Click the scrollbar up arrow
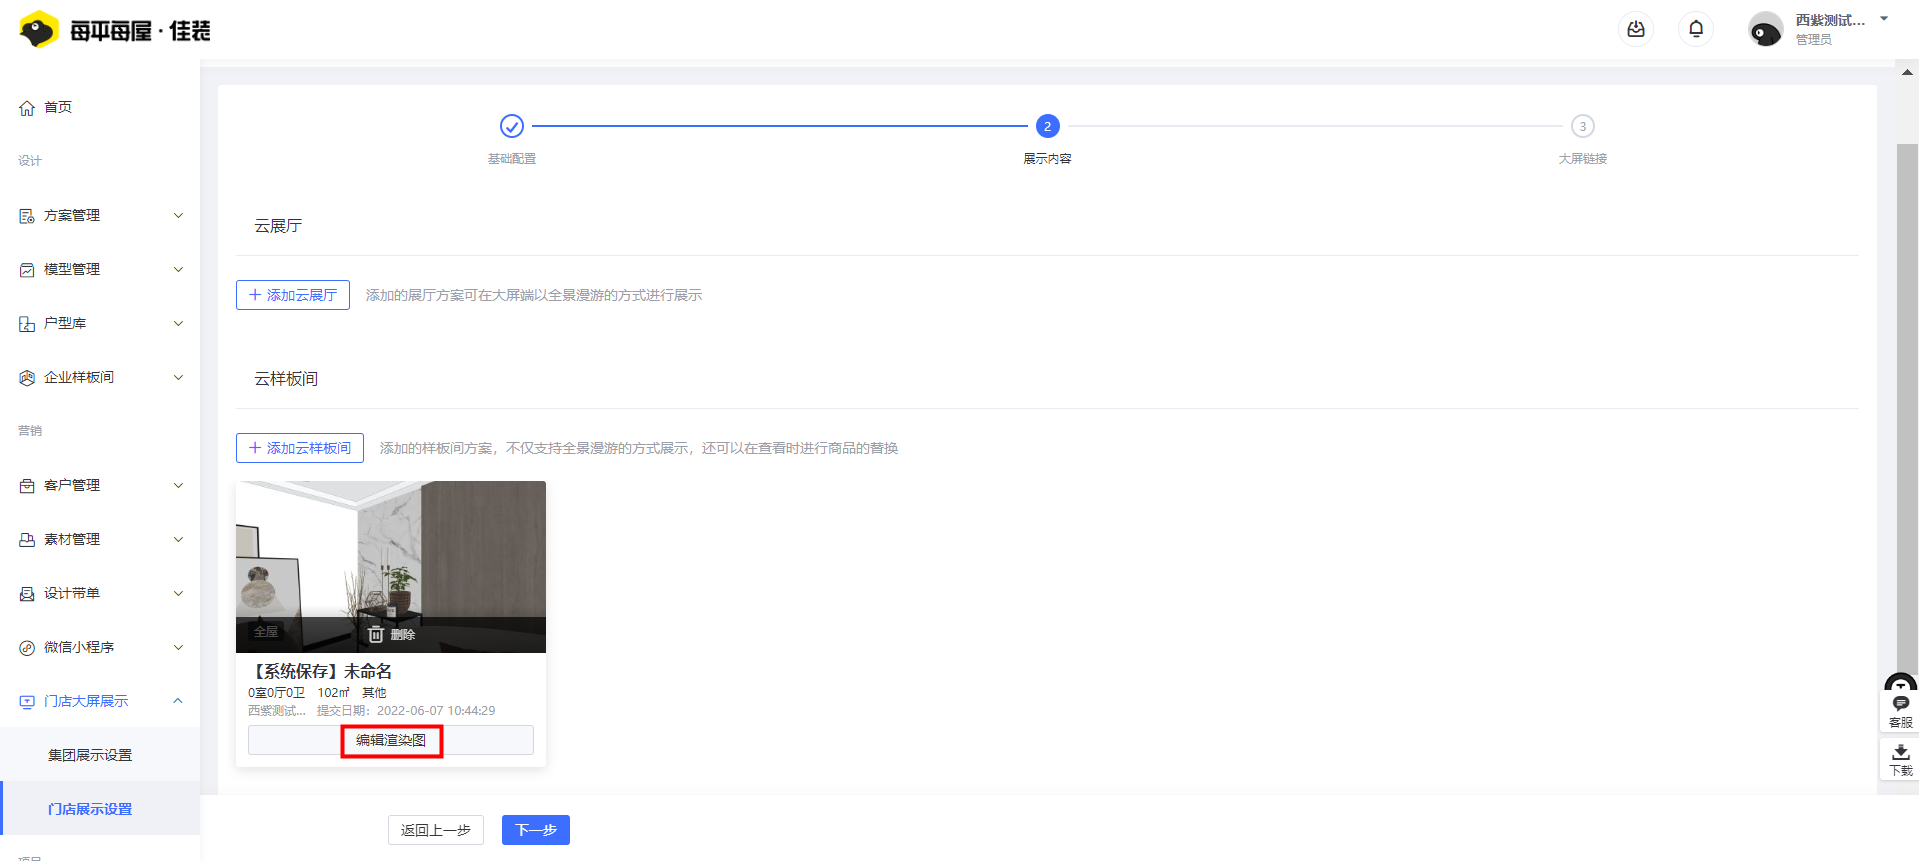Viewport: 1919px width, 861px height. pos(1907,72)
